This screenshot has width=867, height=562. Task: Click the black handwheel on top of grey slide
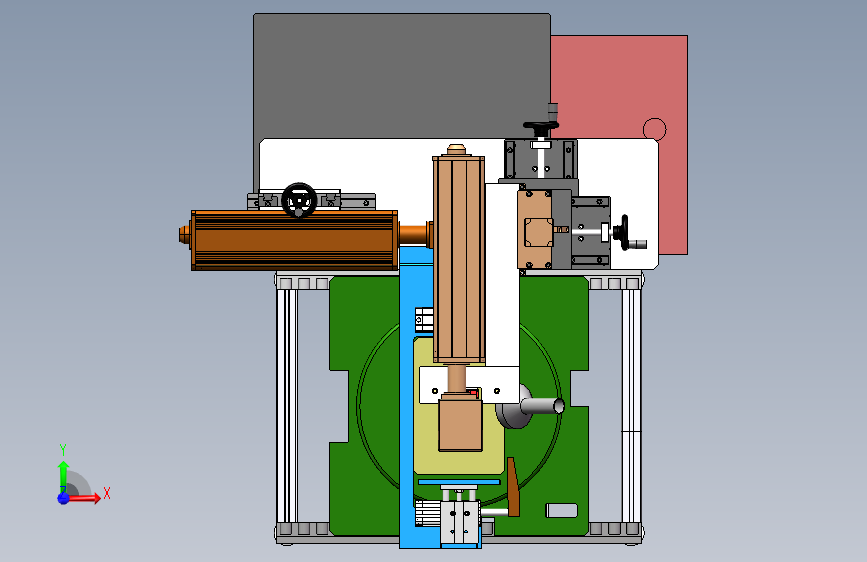(x=541, y=127)
